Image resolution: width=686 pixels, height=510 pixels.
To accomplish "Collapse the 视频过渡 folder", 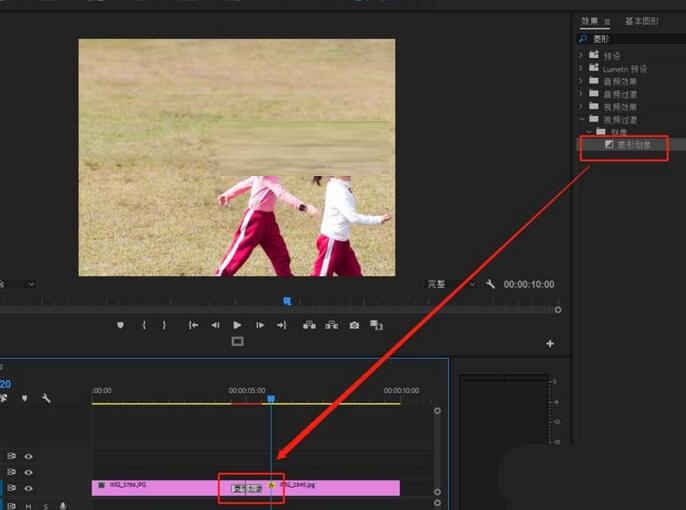I will pyautogui.click(x=583, y=119).
